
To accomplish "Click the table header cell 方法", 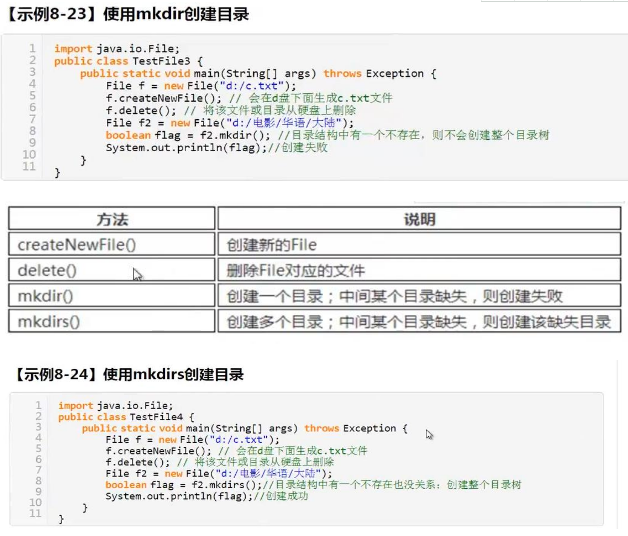I will click(112, 219).
